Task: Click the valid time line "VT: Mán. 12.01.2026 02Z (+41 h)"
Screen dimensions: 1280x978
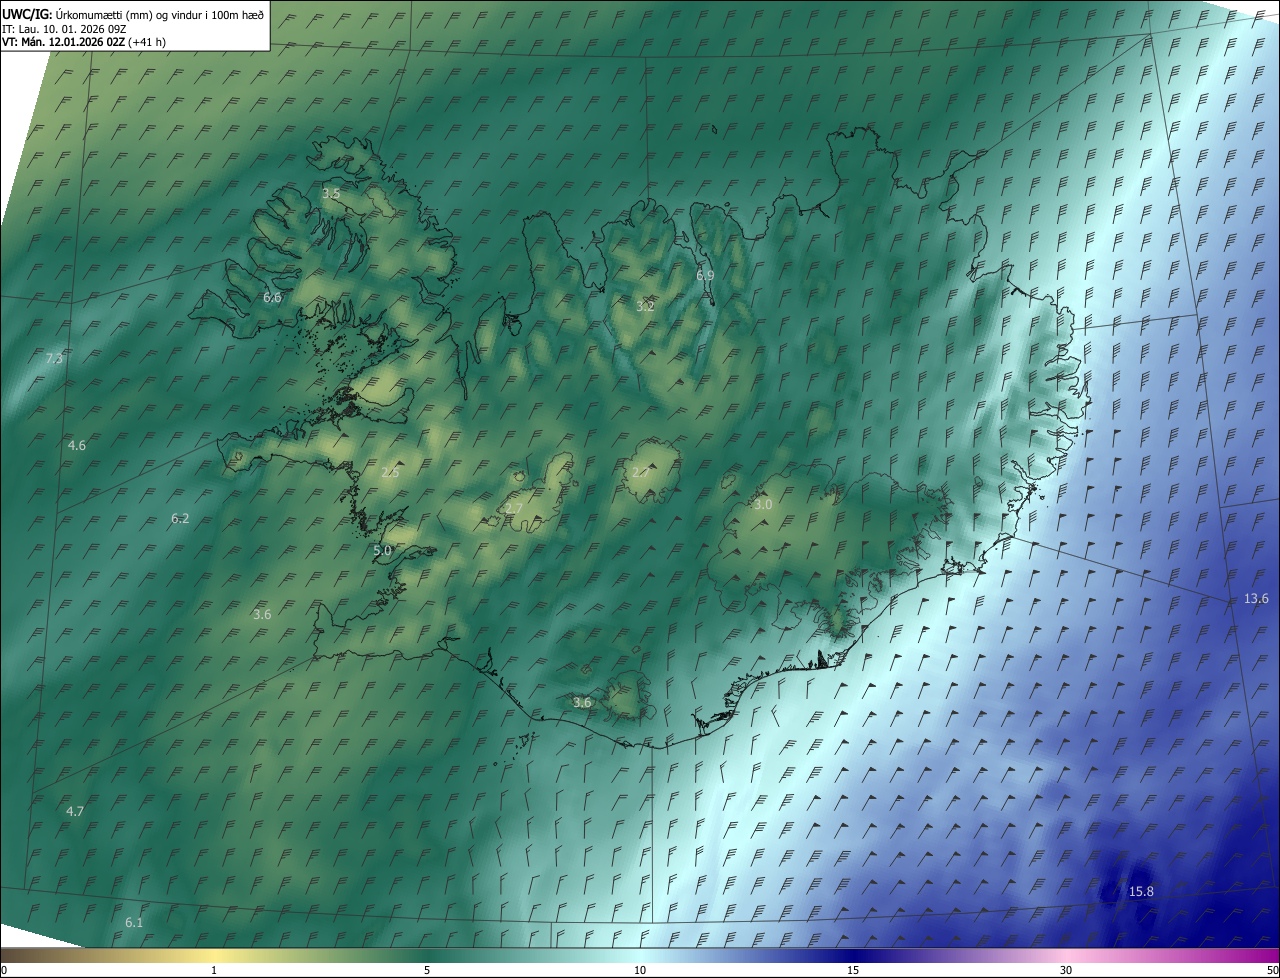Action: point(84,41)
